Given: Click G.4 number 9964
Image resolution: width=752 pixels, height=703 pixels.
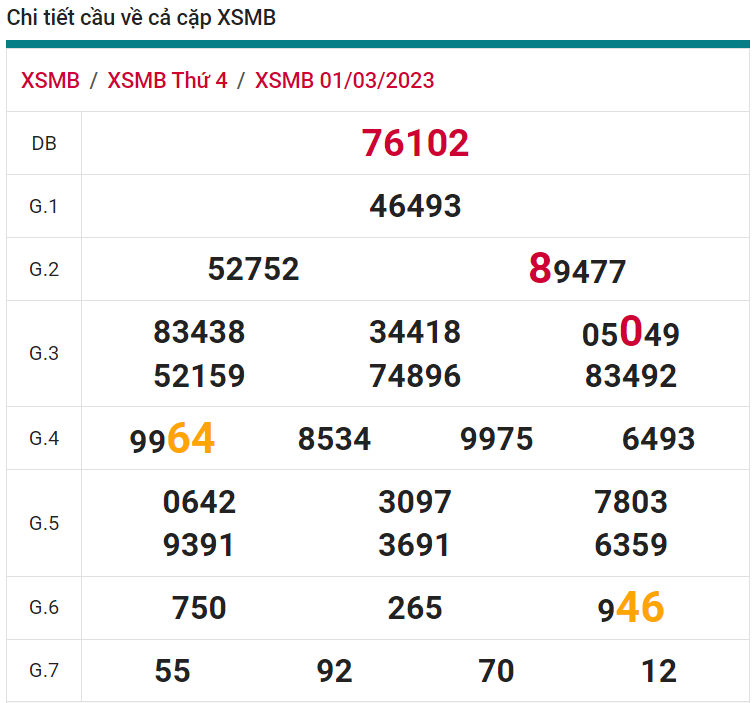Looking at the screenshot, I should click(x=172, y=439).
